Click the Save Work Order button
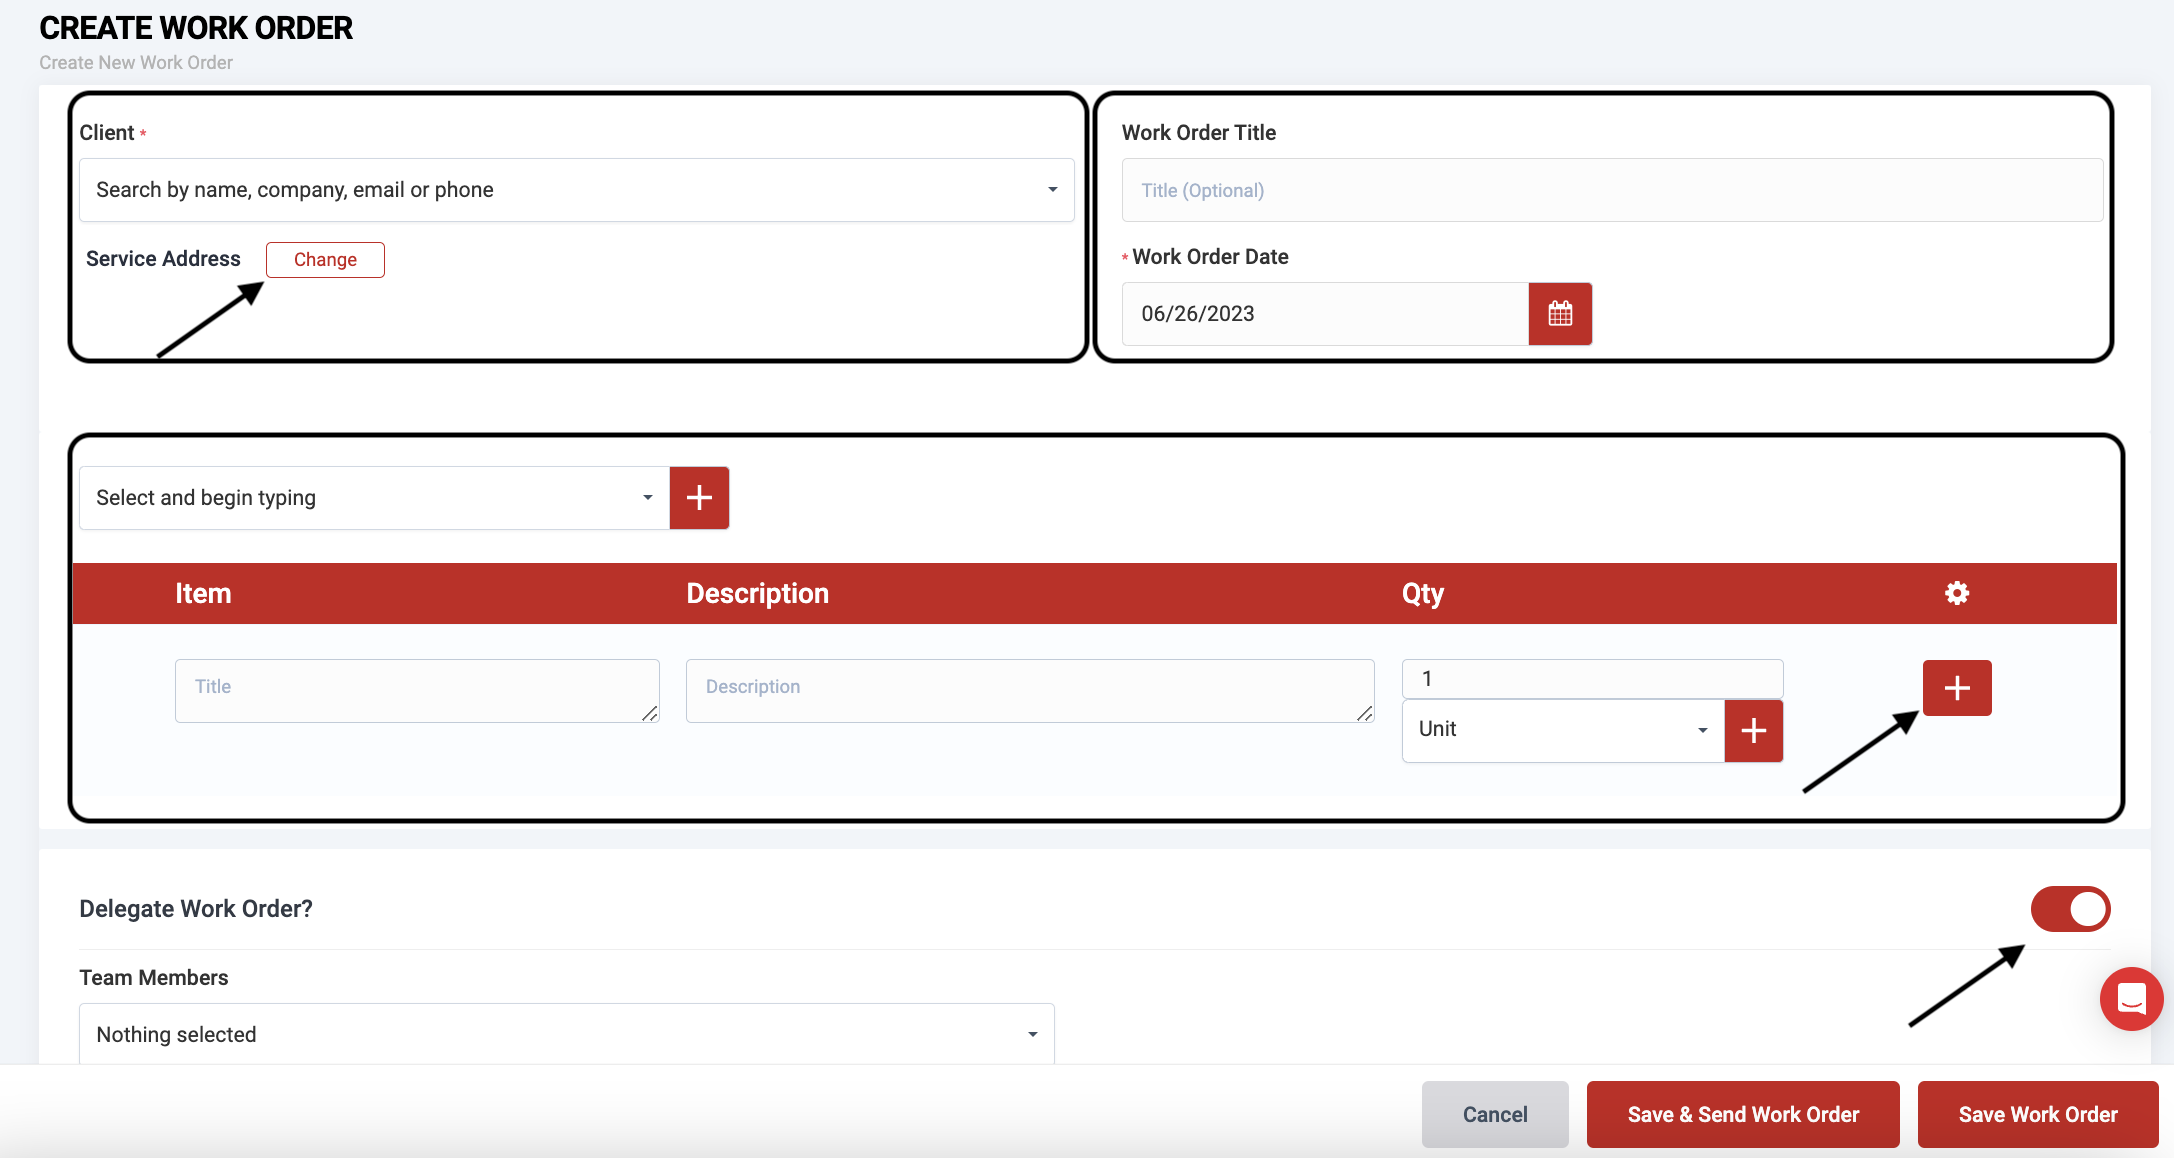Viewport: 2174px width, 1158px height. point(2037,1114)
